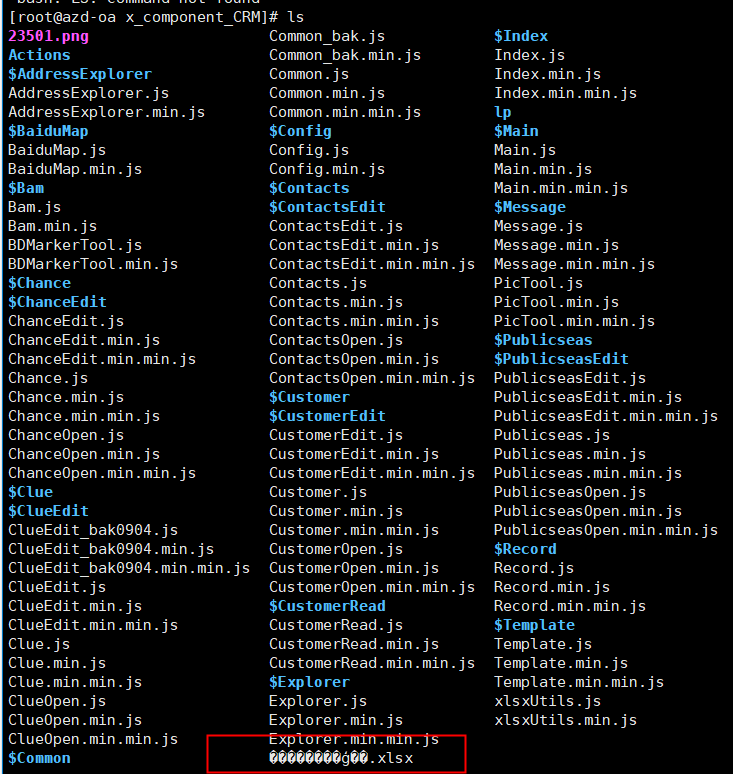The image size is (733, 774).
Task: Select the xlsxUtils.min.js file name
Action: click(x=565, y=720)
